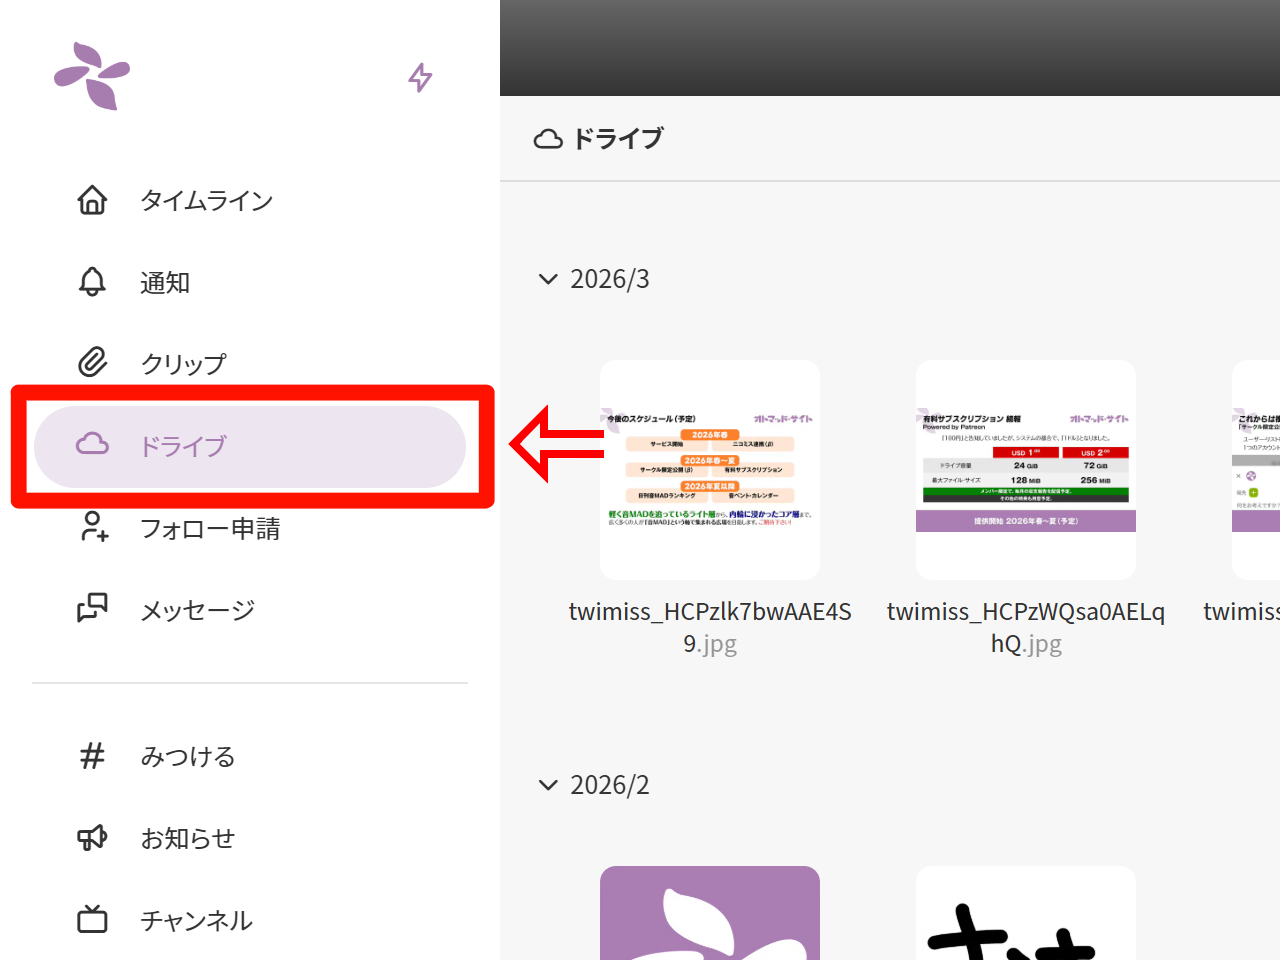This screenshot has width=1280, height=960.
Task: Click file name twimiss_HCPzWQsa0AELqhQ.jpg
Action: tap(1025, 627)
